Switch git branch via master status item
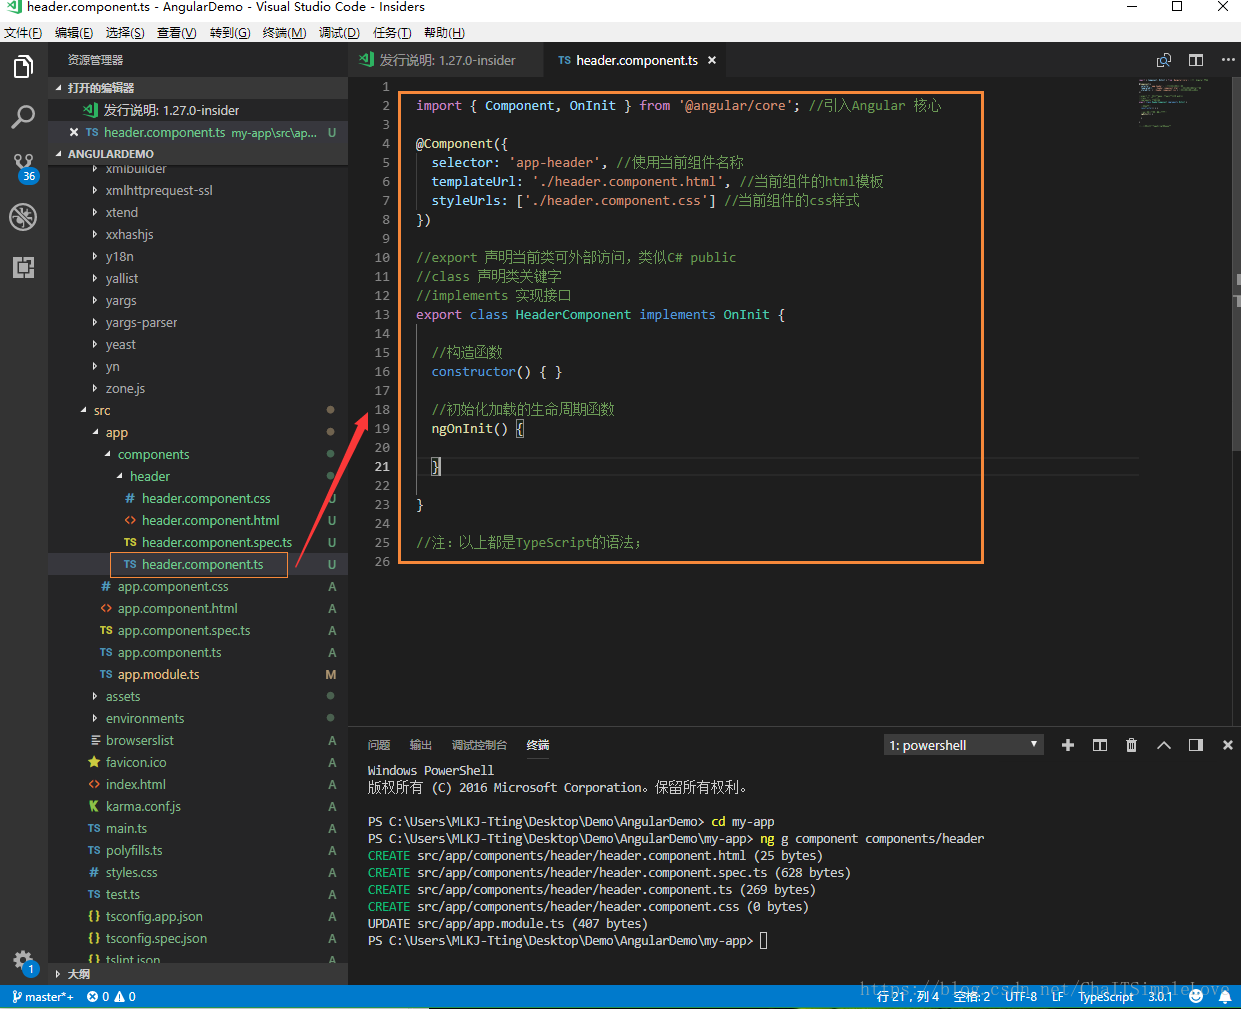This screenshot has width=1241, height=1009. pyautogui.click(x=42, y=997)
